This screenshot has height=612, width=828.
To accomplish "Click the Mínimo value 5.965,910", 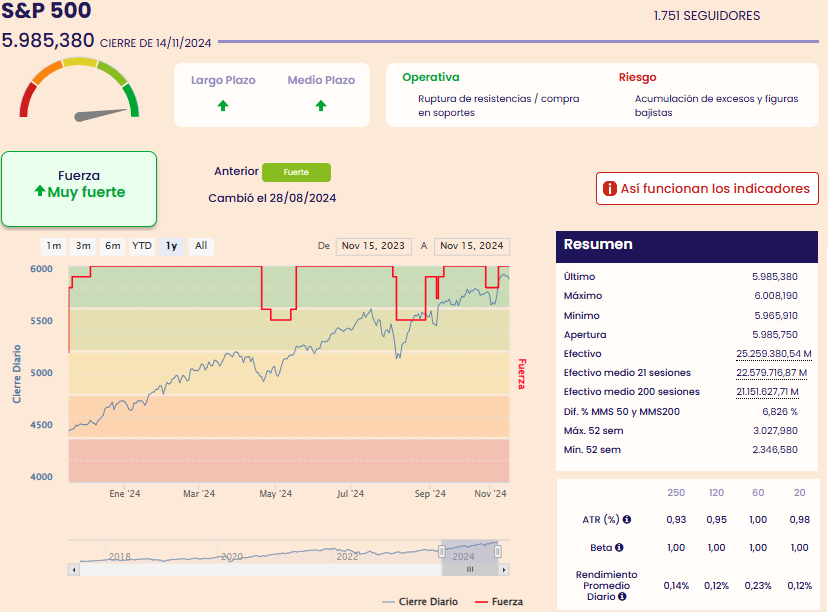I will [x=775, y=316].
